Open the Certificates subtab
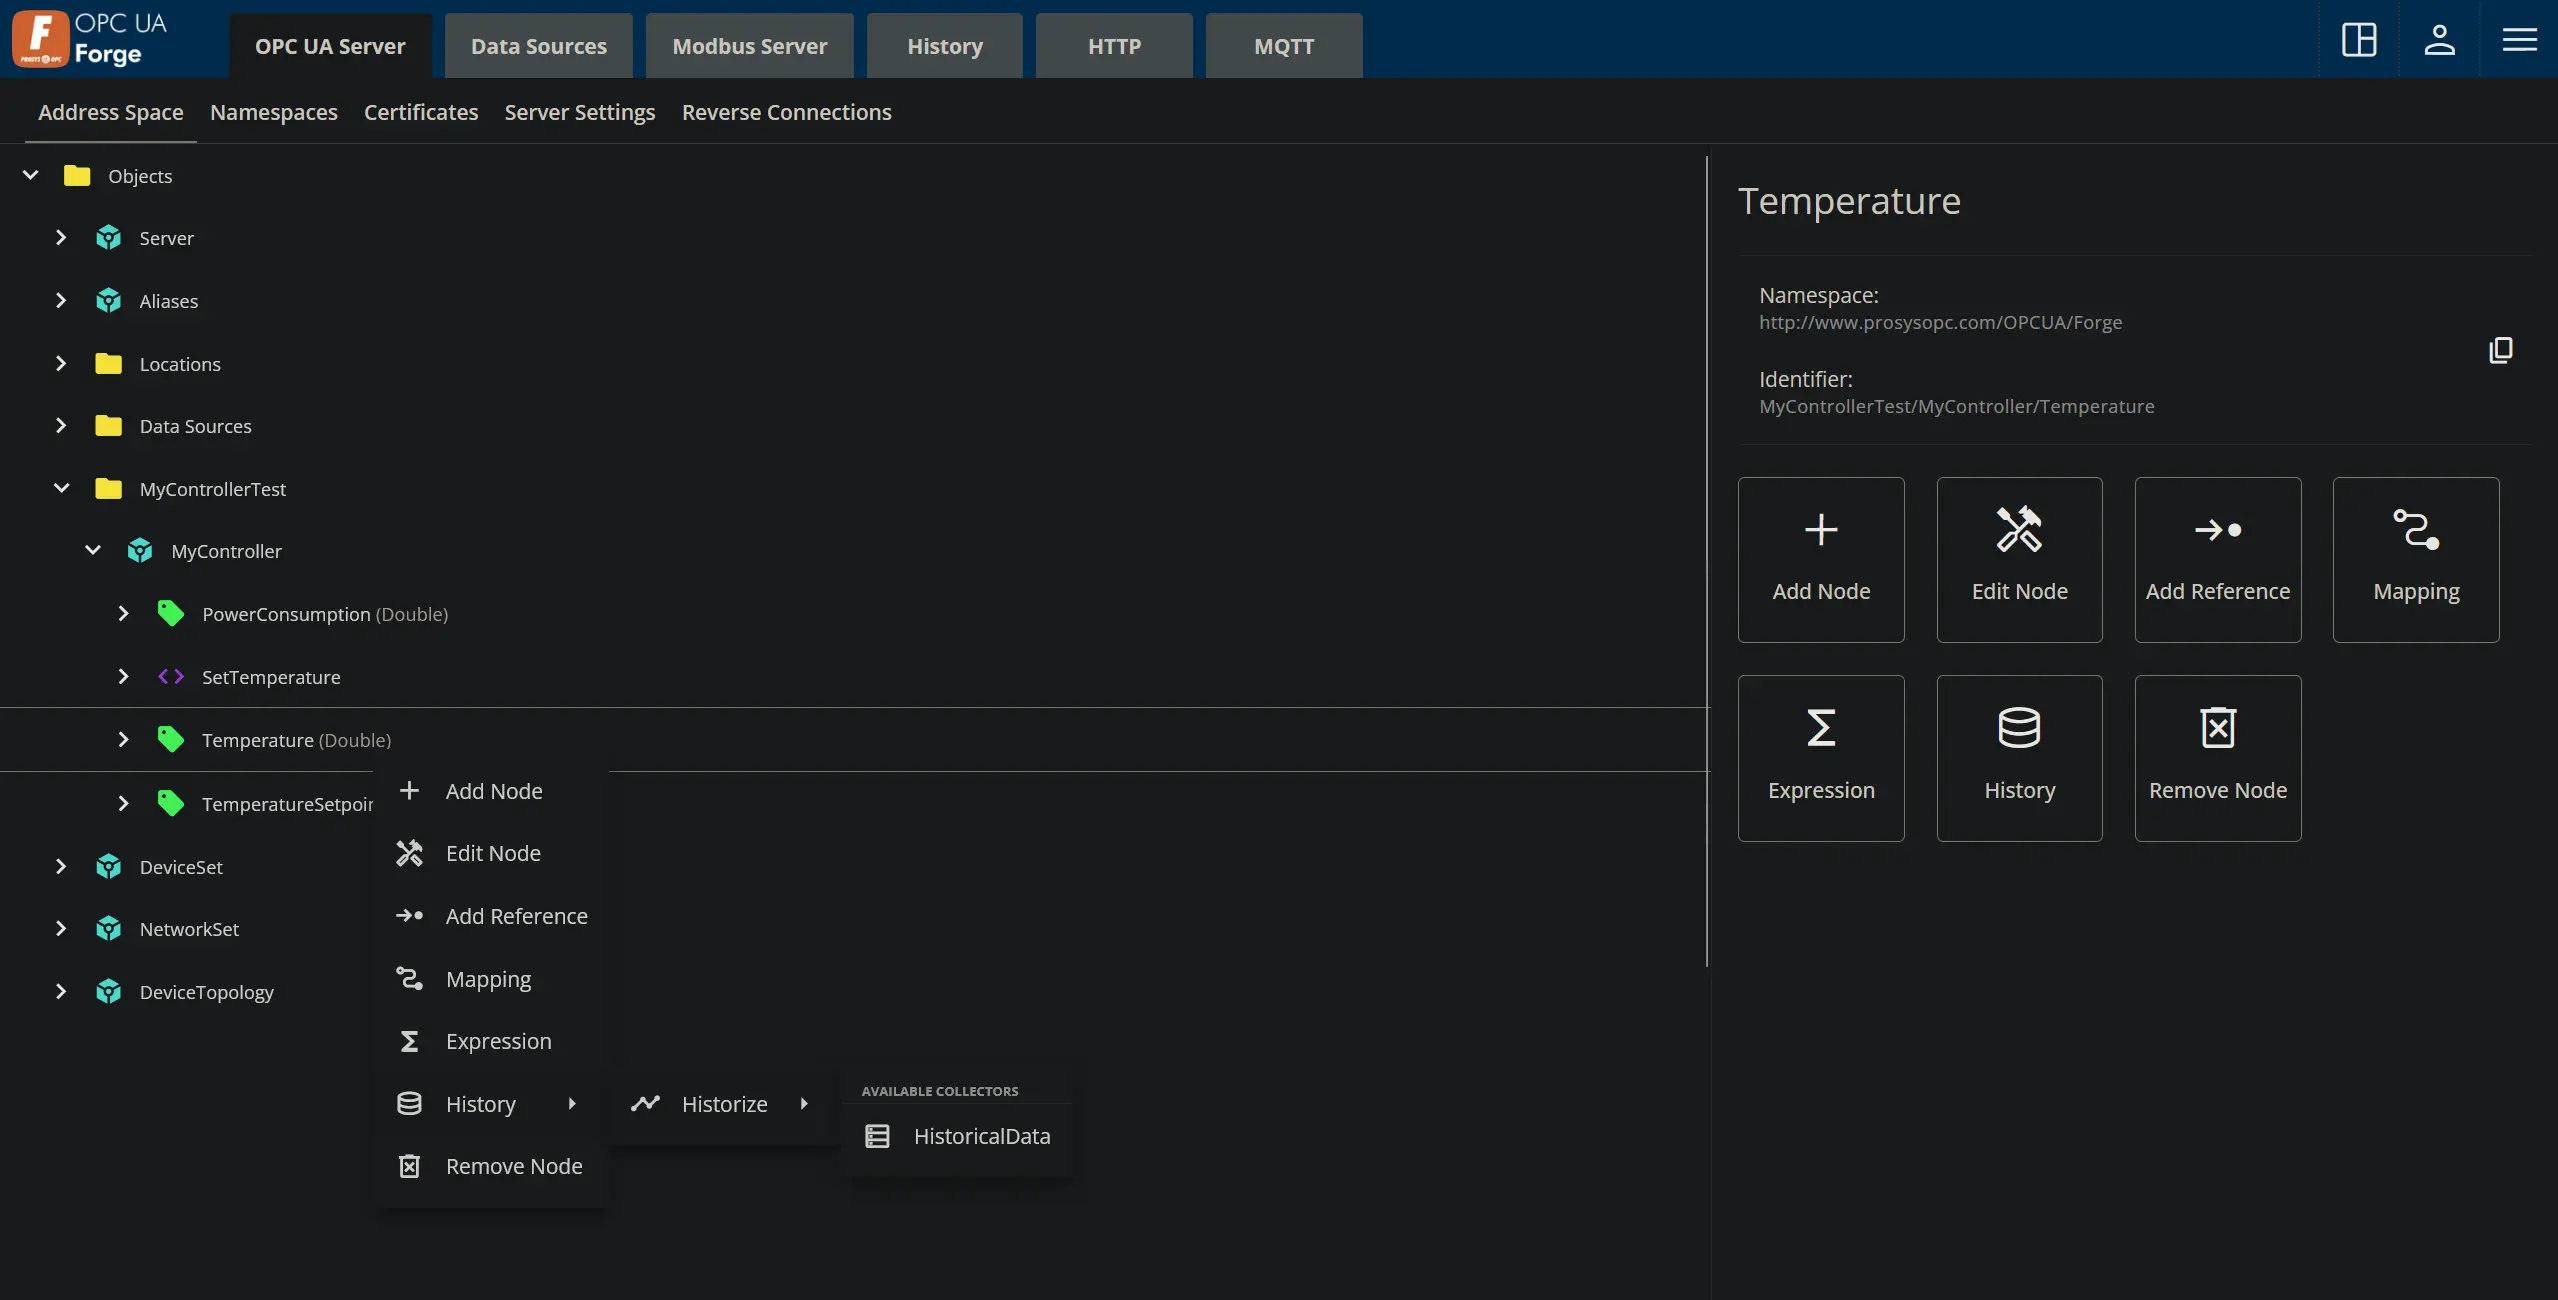This screenshot has height=1300, width=2558. coord(420,112)
